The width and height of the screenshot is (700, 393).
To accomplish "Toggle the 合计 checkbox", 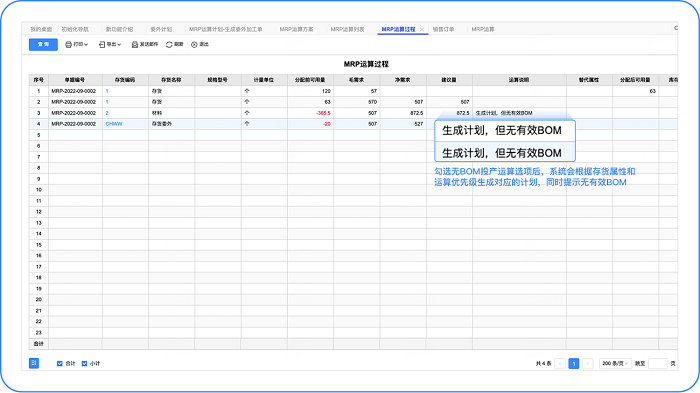I will click(60, 364).
